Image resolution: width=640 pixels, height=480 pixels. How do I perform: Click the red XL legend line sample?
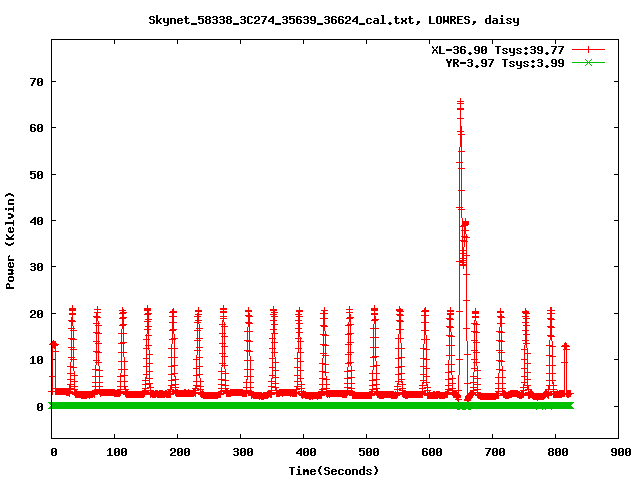[588, 50]
